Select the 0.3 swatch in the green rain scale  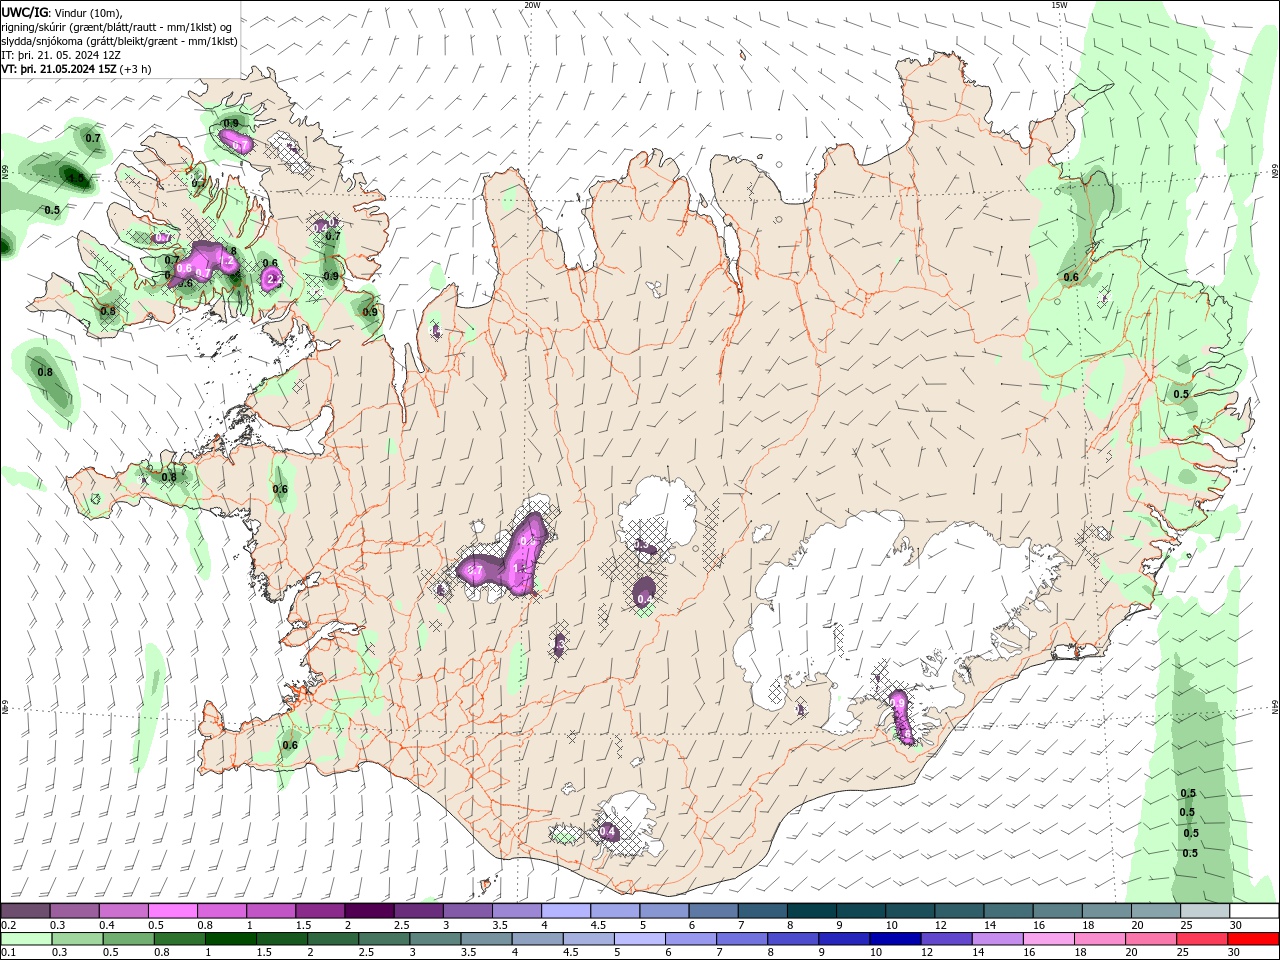click(x=78, y=939)
